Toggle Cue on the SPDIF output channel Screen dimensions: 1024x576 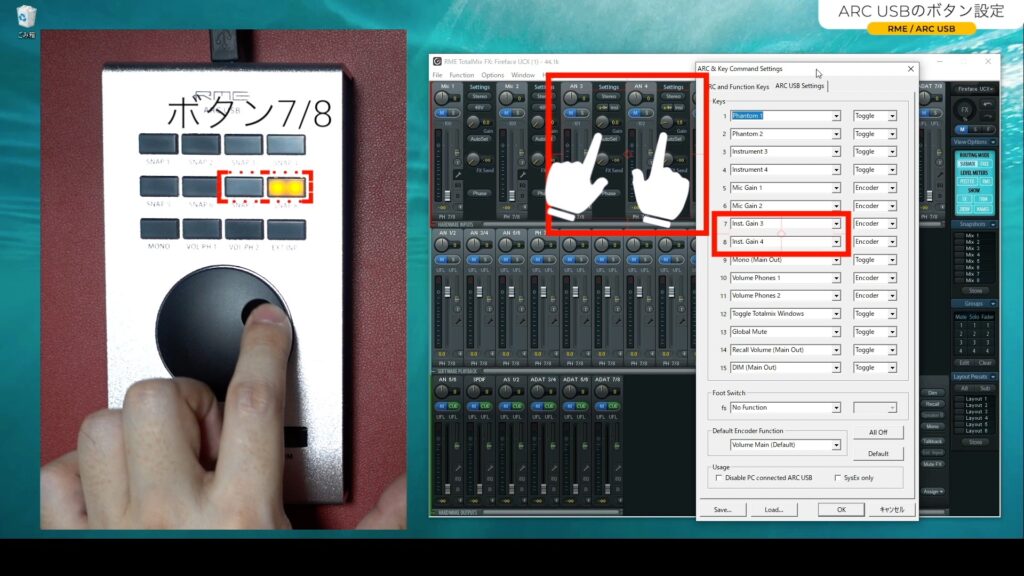[x=485, y=406]
